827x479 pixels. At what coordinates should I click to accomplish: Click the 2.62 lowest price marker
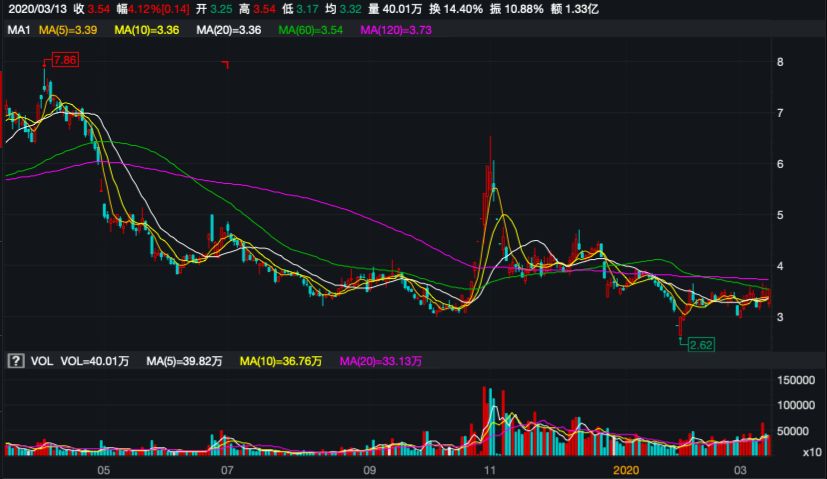pos(701,343)
